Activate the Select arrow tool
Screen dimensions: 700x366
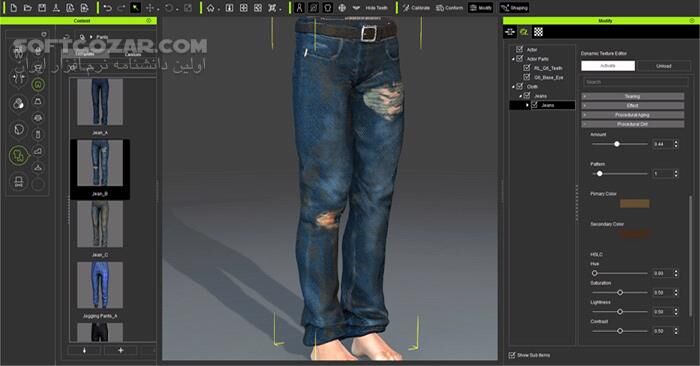point(135,8)
